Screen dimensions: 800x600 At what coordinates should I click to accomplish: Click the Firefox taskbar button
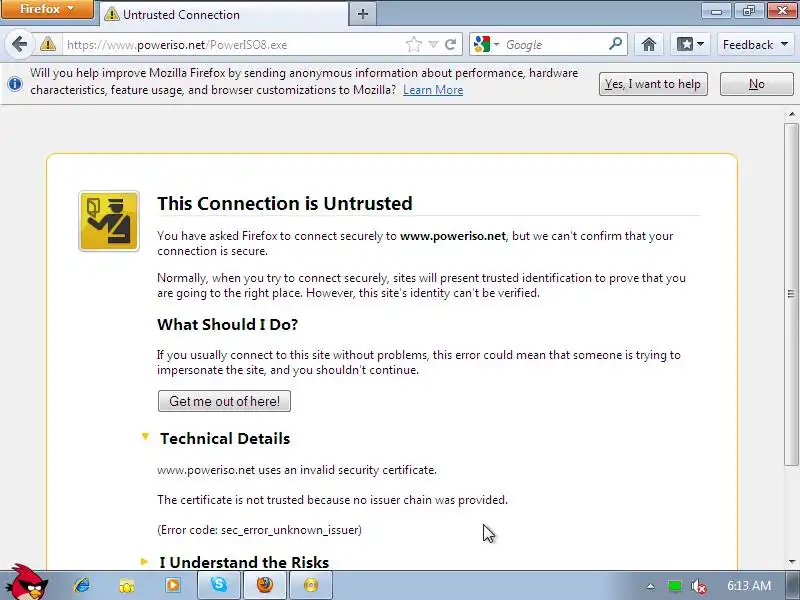coord(265,585)
